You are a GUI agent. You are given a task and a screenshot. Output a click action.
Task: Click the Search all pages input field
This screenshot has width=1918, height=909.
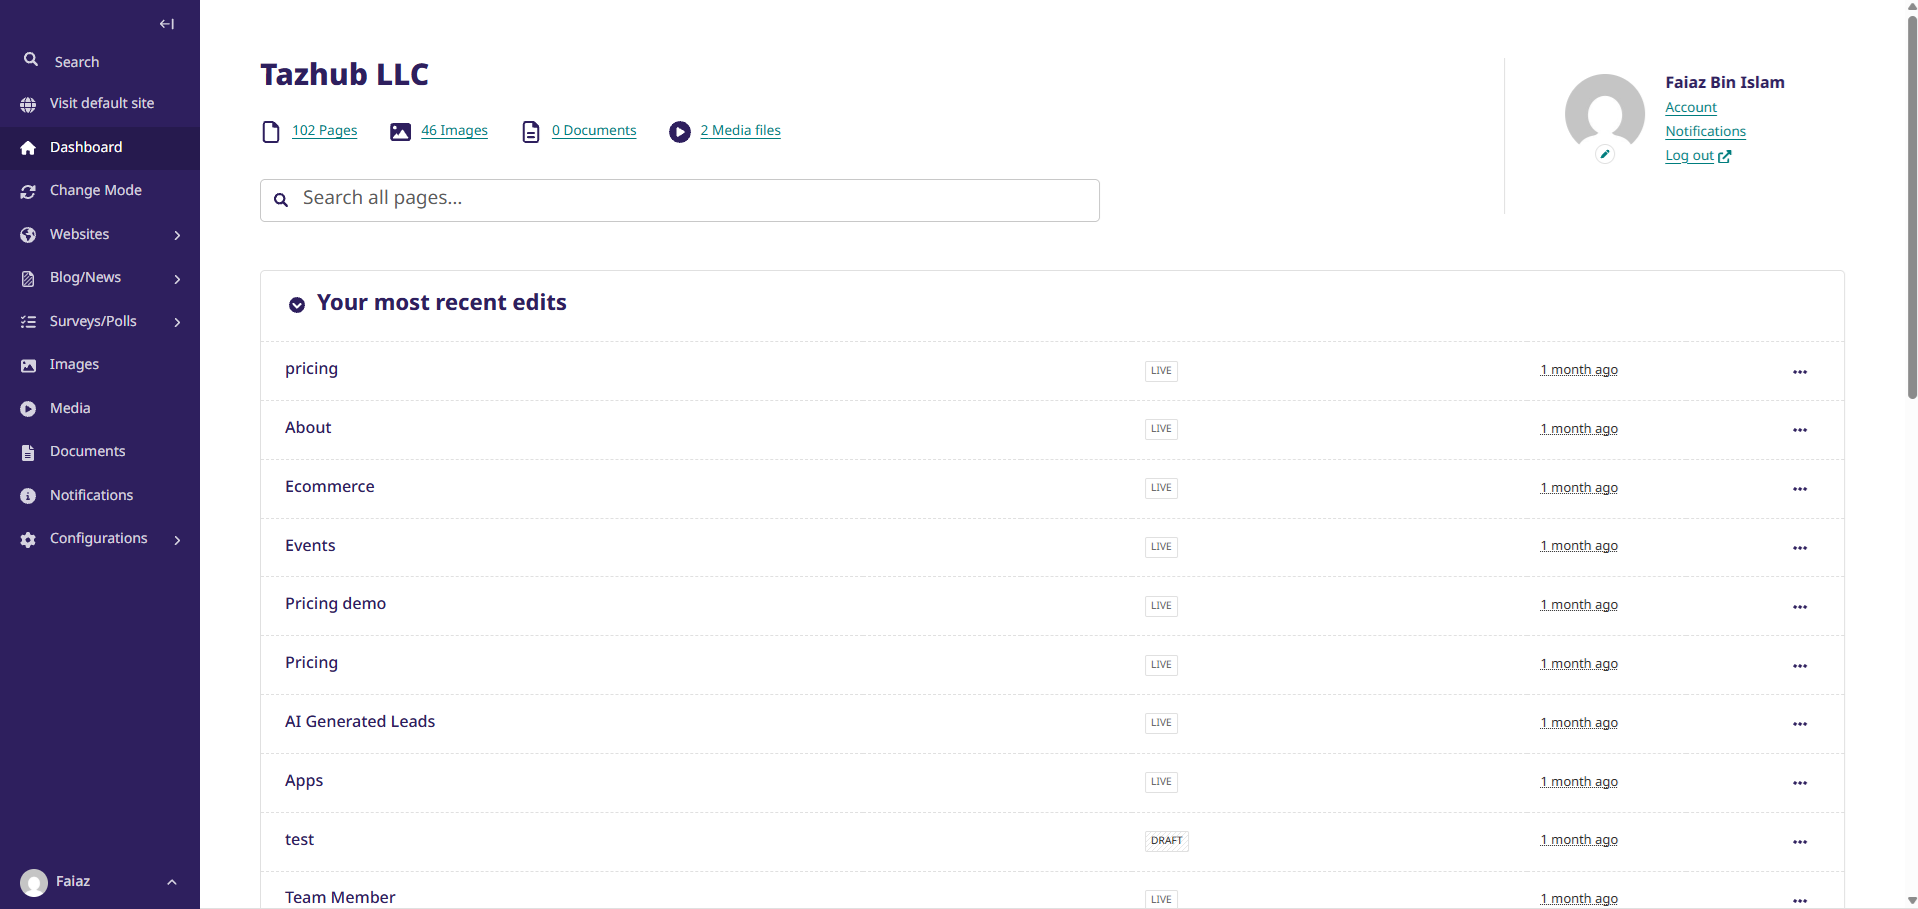(680, 200)
